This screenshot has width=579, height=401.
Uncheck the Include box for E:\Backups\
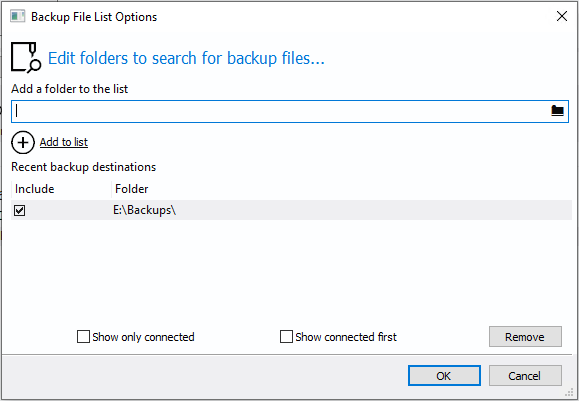(20, 210)
